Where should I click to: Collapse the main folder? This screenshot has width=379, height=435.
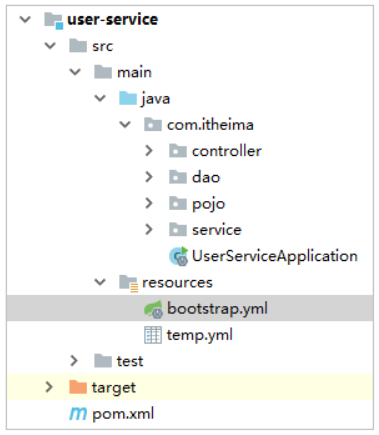point(75,72)
